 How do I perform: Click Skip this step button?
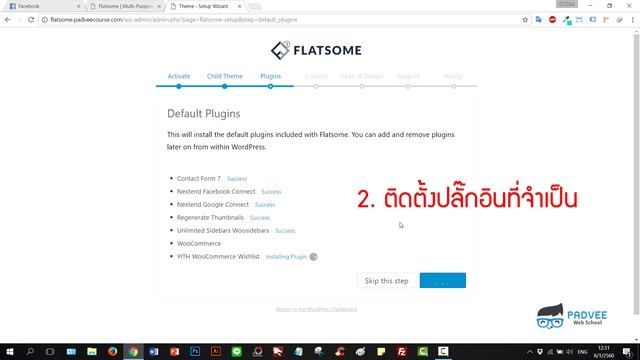click(x=387, y=280)
